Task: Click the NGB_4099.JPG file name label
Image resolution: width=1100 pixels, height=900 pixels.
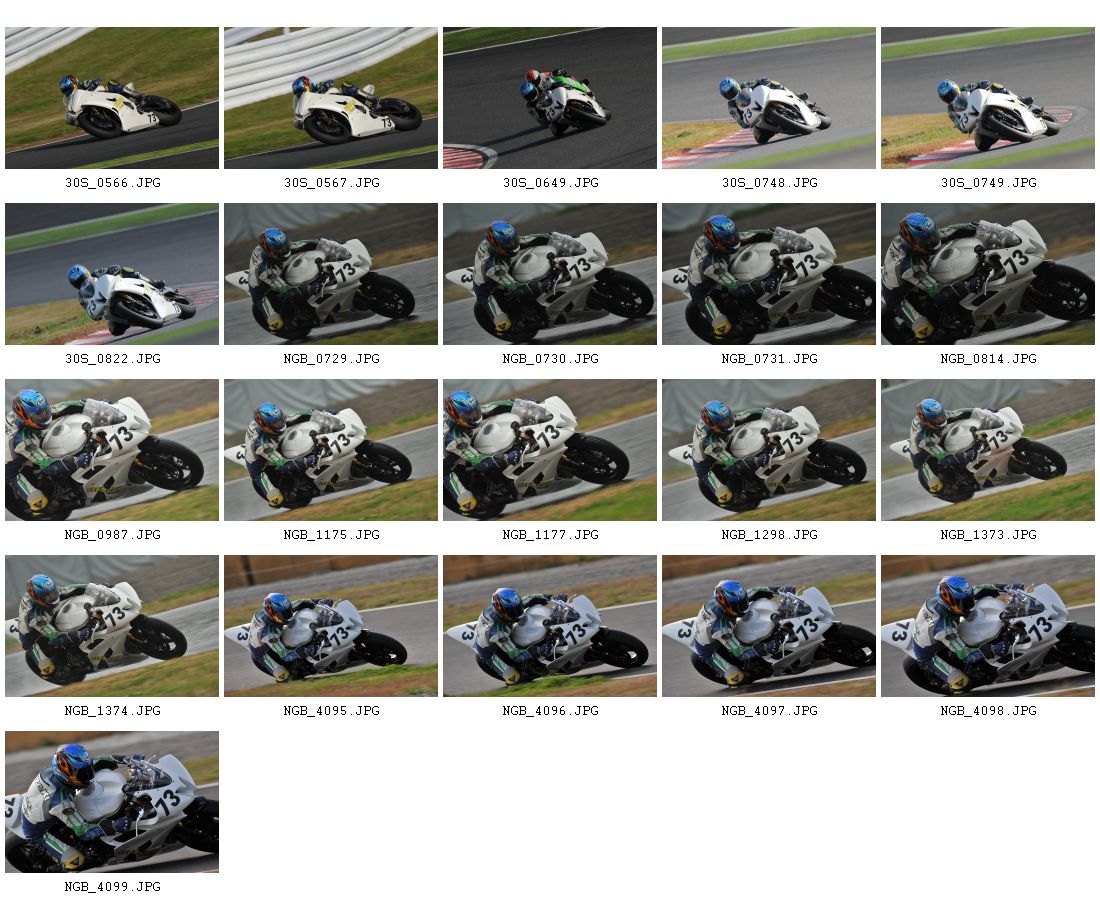Action: 112,887
